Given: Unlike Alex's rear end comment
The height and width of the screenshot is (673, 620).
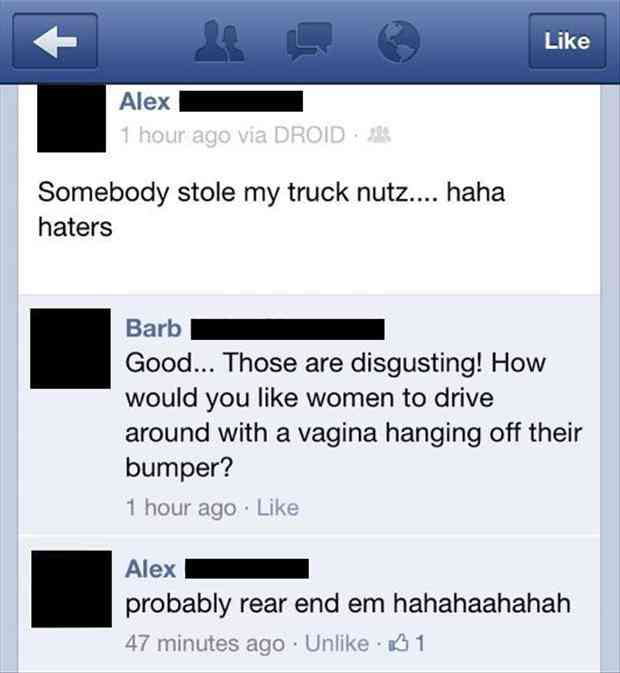Looking at the screenshot, I should click(x=337, y=643).
